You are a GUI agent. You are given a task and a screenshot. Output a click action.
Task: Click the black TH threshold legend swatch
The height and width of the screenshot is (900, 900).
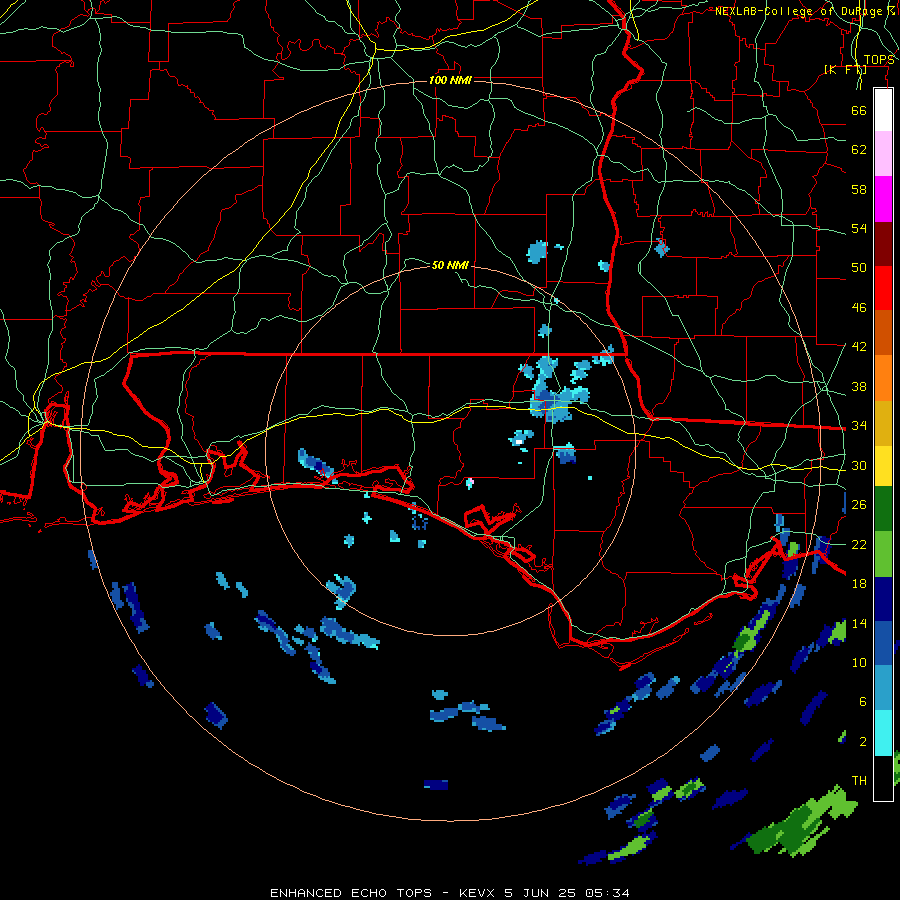point(883,778)
